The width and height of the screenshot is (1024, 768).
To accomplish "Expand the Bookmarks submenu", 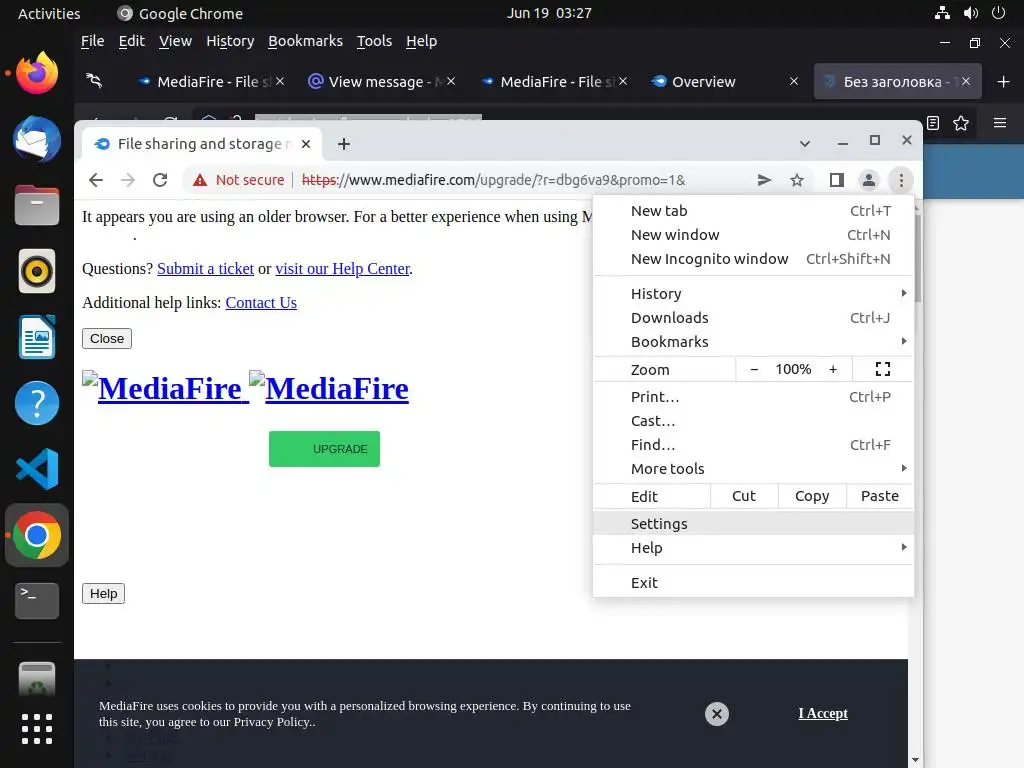I will point(753,342).
